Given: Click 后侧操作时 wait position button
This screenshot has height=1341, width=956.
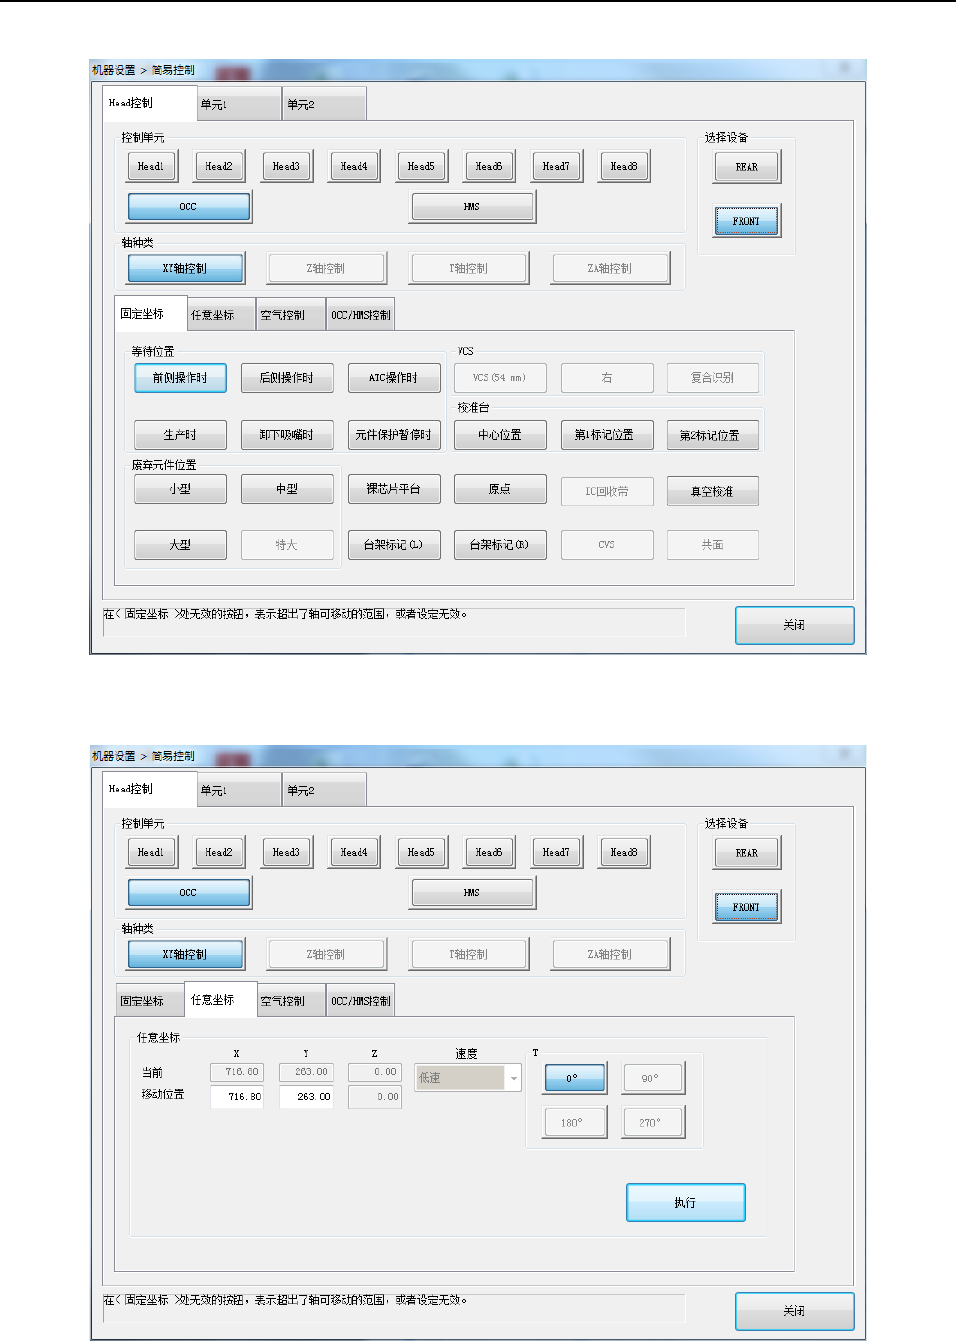Looking at the screenshot, I should pyautogui.click(x=287, y=378).
